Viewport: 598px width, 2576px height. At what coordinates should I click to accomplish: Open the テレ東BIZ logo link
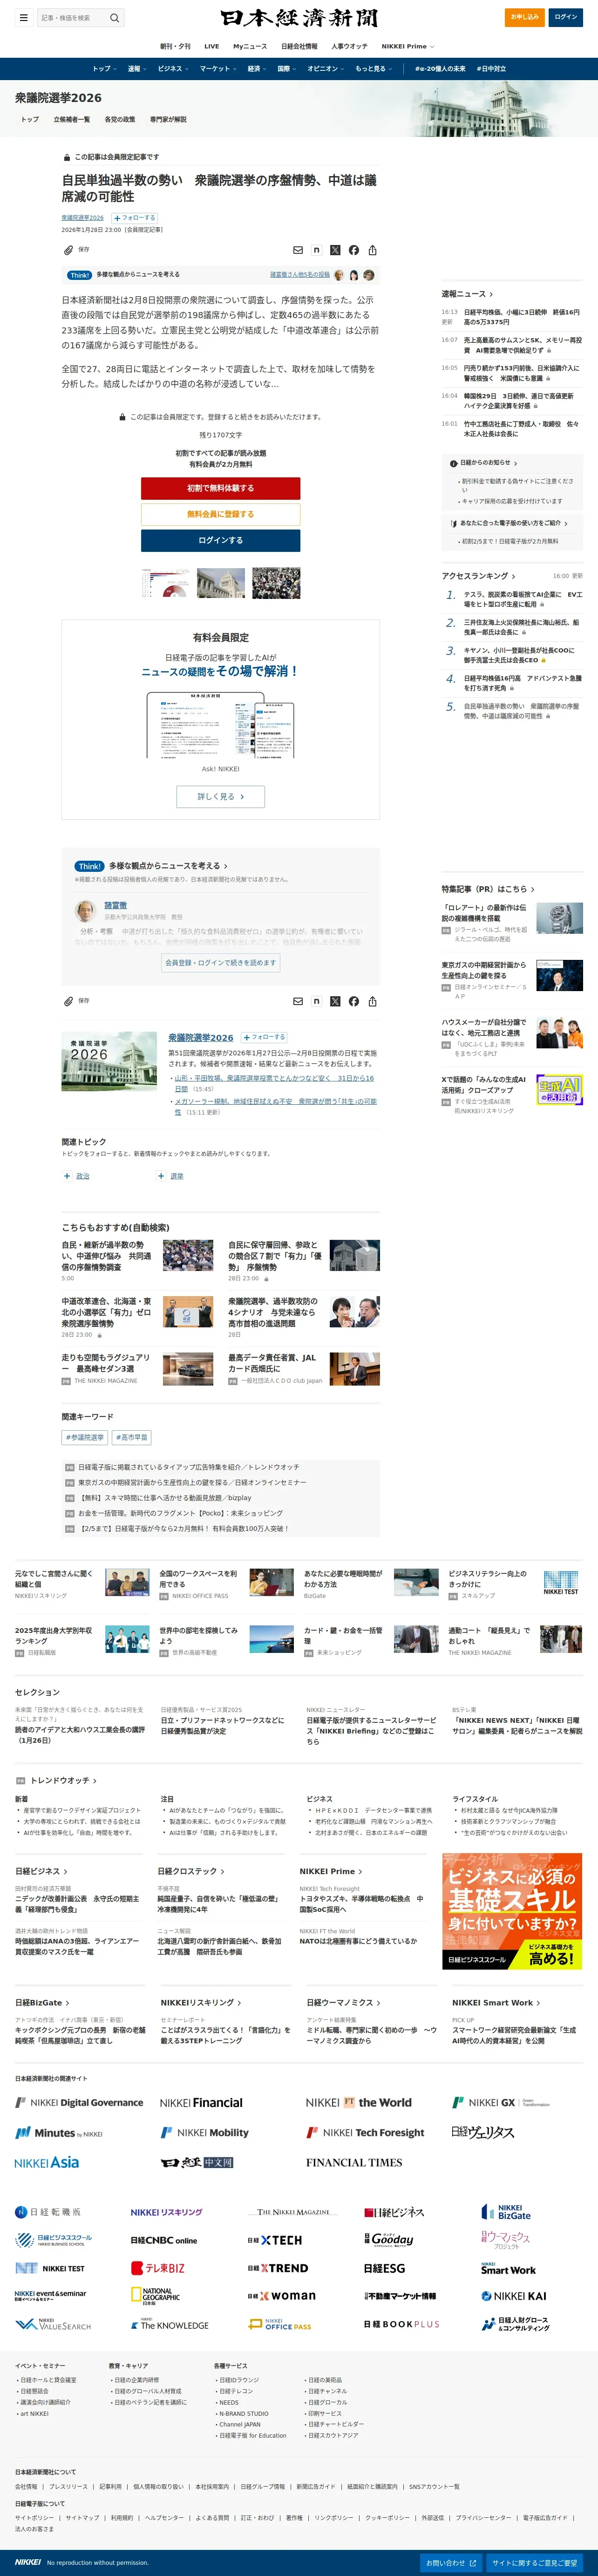click(x=158, y=2268)
